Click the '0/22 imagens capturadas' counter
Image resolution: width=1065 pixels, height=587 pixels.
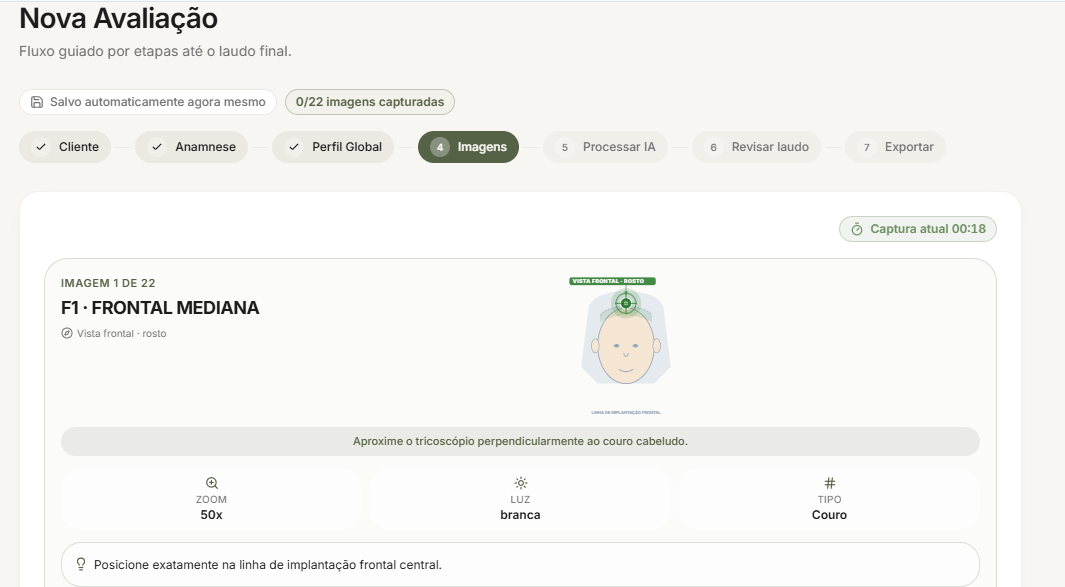(x=369, y=102)
